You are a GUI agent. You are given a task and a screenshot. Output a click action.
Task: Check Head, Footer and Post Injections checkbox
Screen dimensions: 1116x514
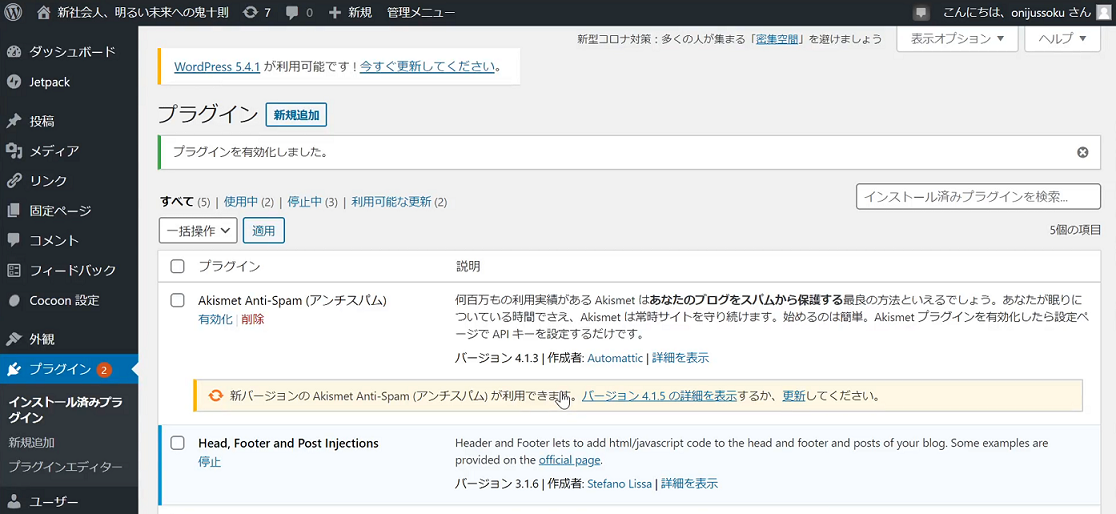click(178, 443)
